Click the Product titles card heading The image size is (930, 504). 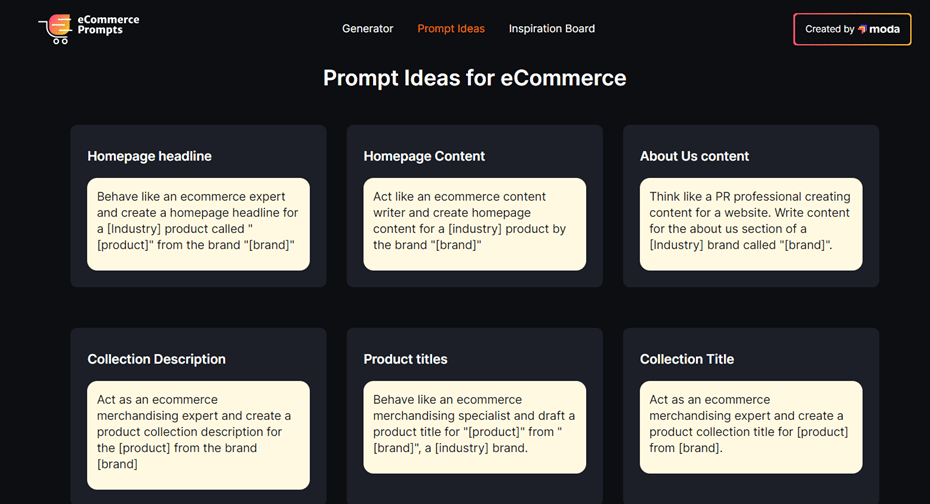(x=405, y=359)
